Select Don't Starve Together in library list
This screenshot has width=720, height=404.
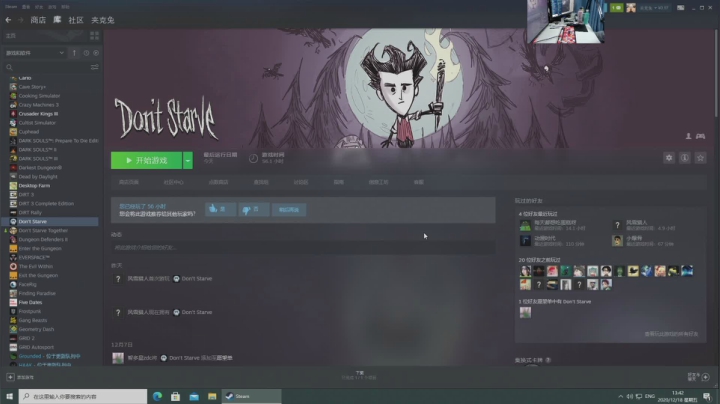pyautogui.click(x=43, y=230)
